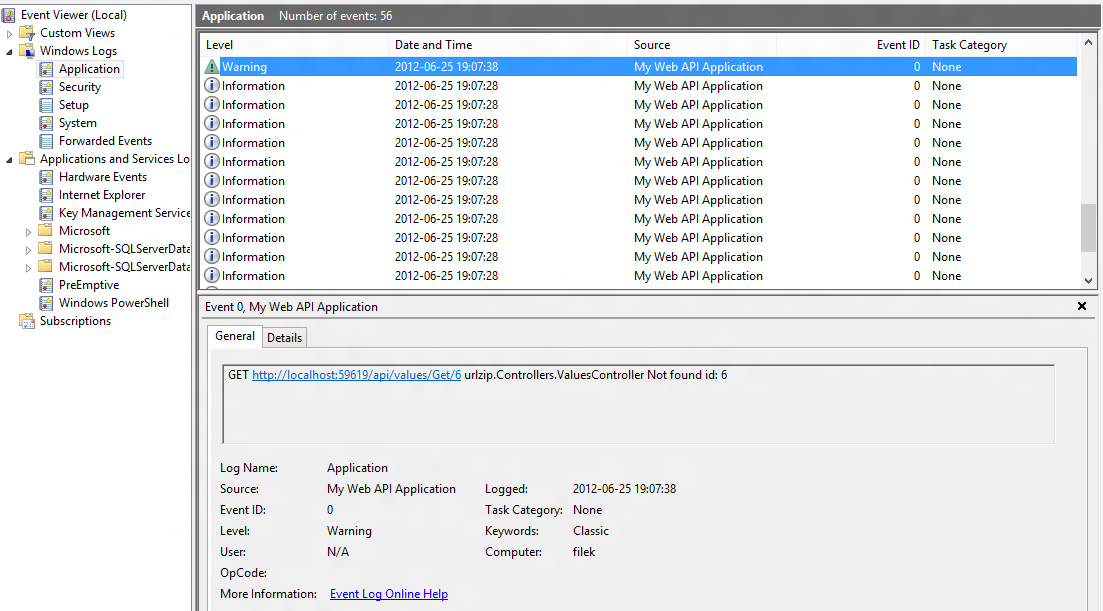The image size is (1103, 611).
Task: Sort by Date and Time column header
Action: coord(507,45)
